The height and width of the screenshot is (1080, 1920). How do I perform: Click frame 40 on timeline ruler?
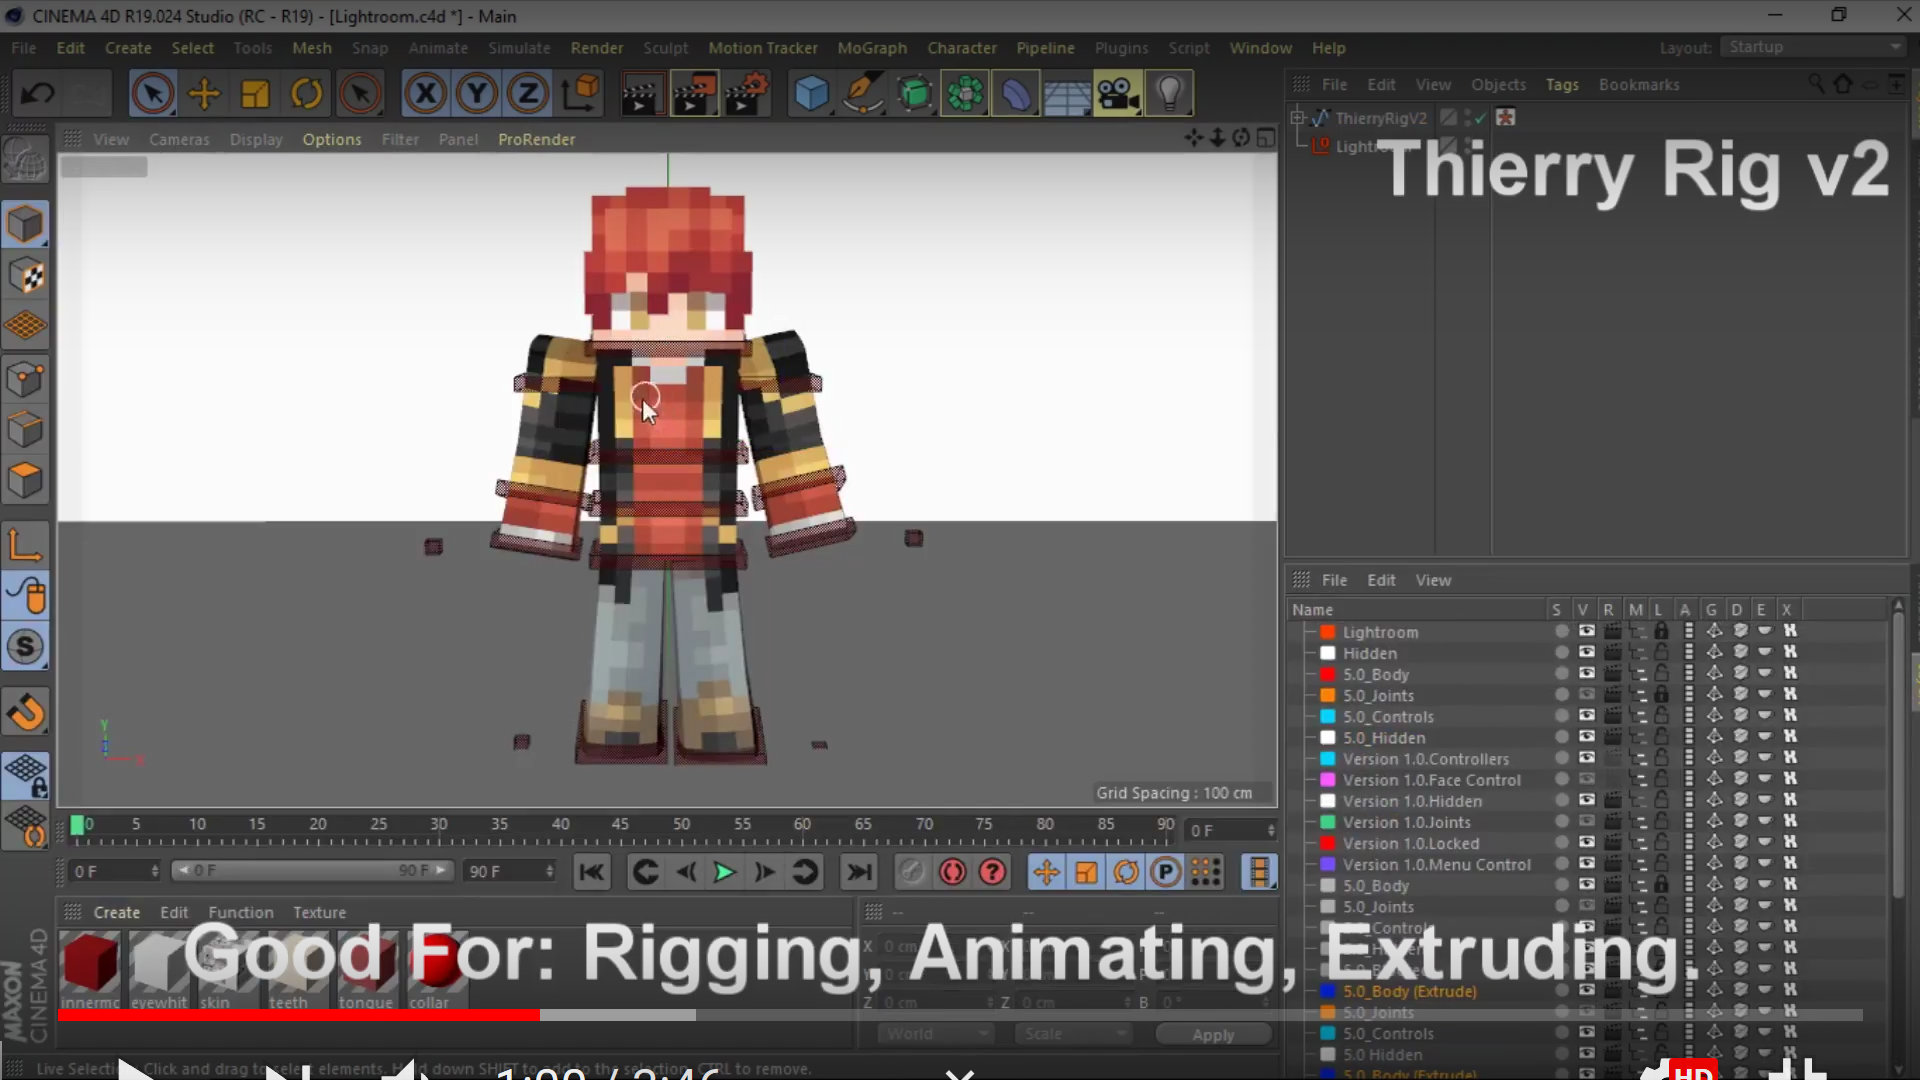(x=560, y=825)
